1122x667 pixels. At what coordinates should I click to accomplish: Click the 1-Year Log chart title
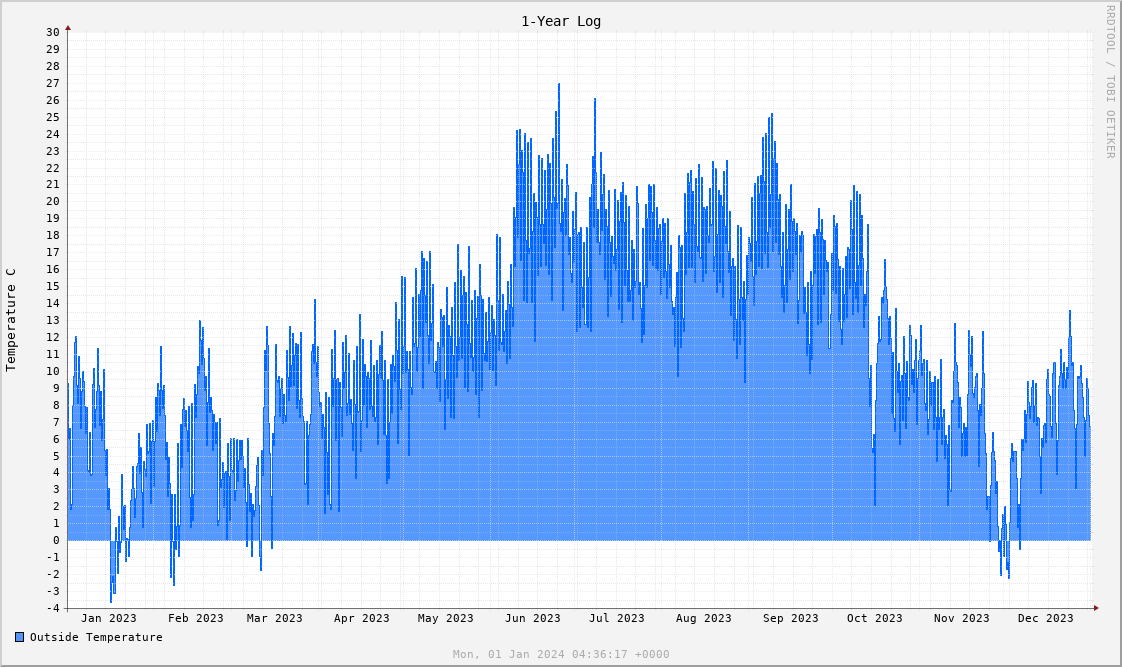tap(560, 21)
